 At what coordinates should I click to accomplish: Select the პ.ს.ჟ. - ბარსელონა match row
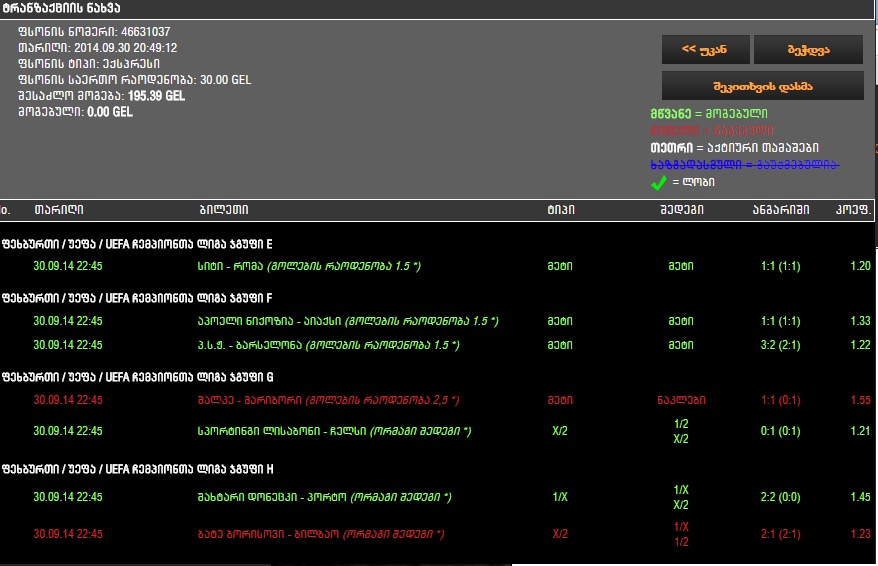tap(437, 345)
